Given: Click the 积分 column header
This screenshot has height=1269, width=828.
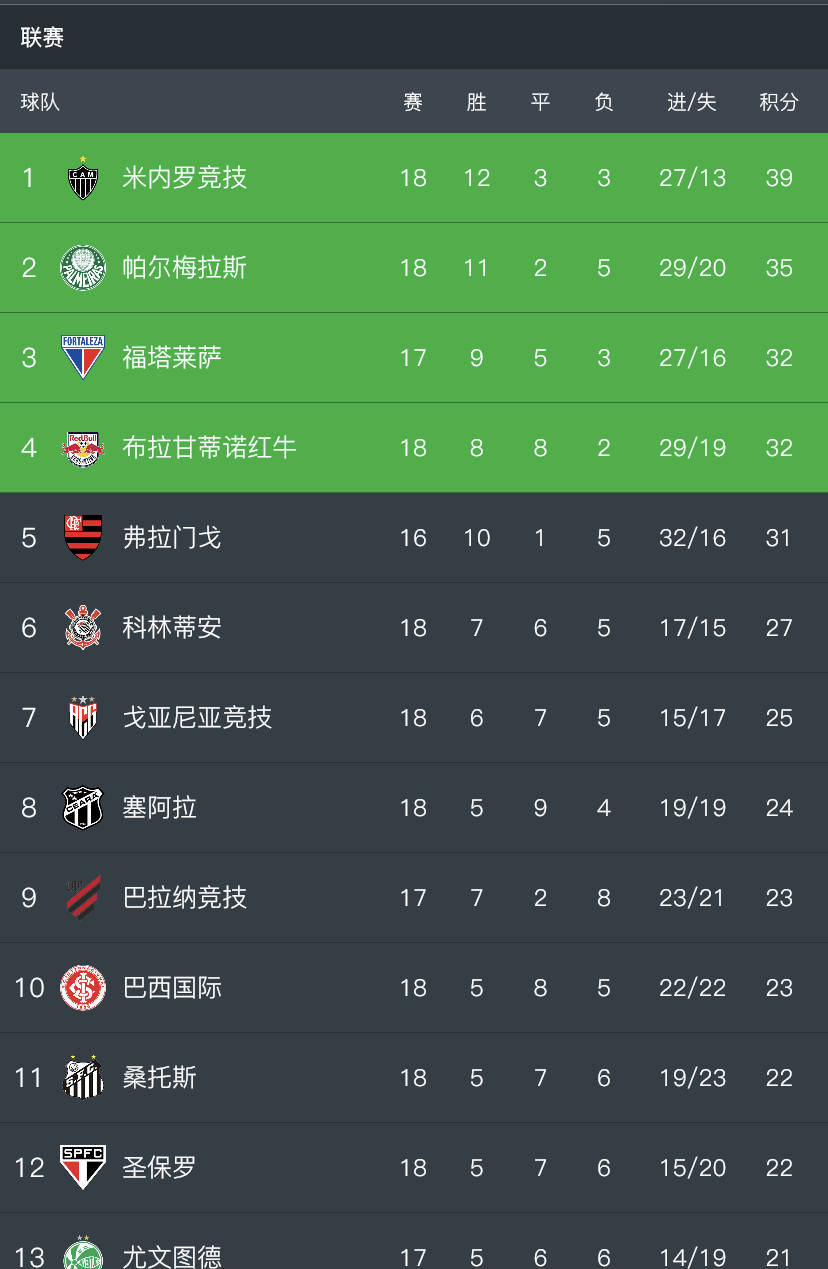Looking at the screenshot, I should coord(779,102).
